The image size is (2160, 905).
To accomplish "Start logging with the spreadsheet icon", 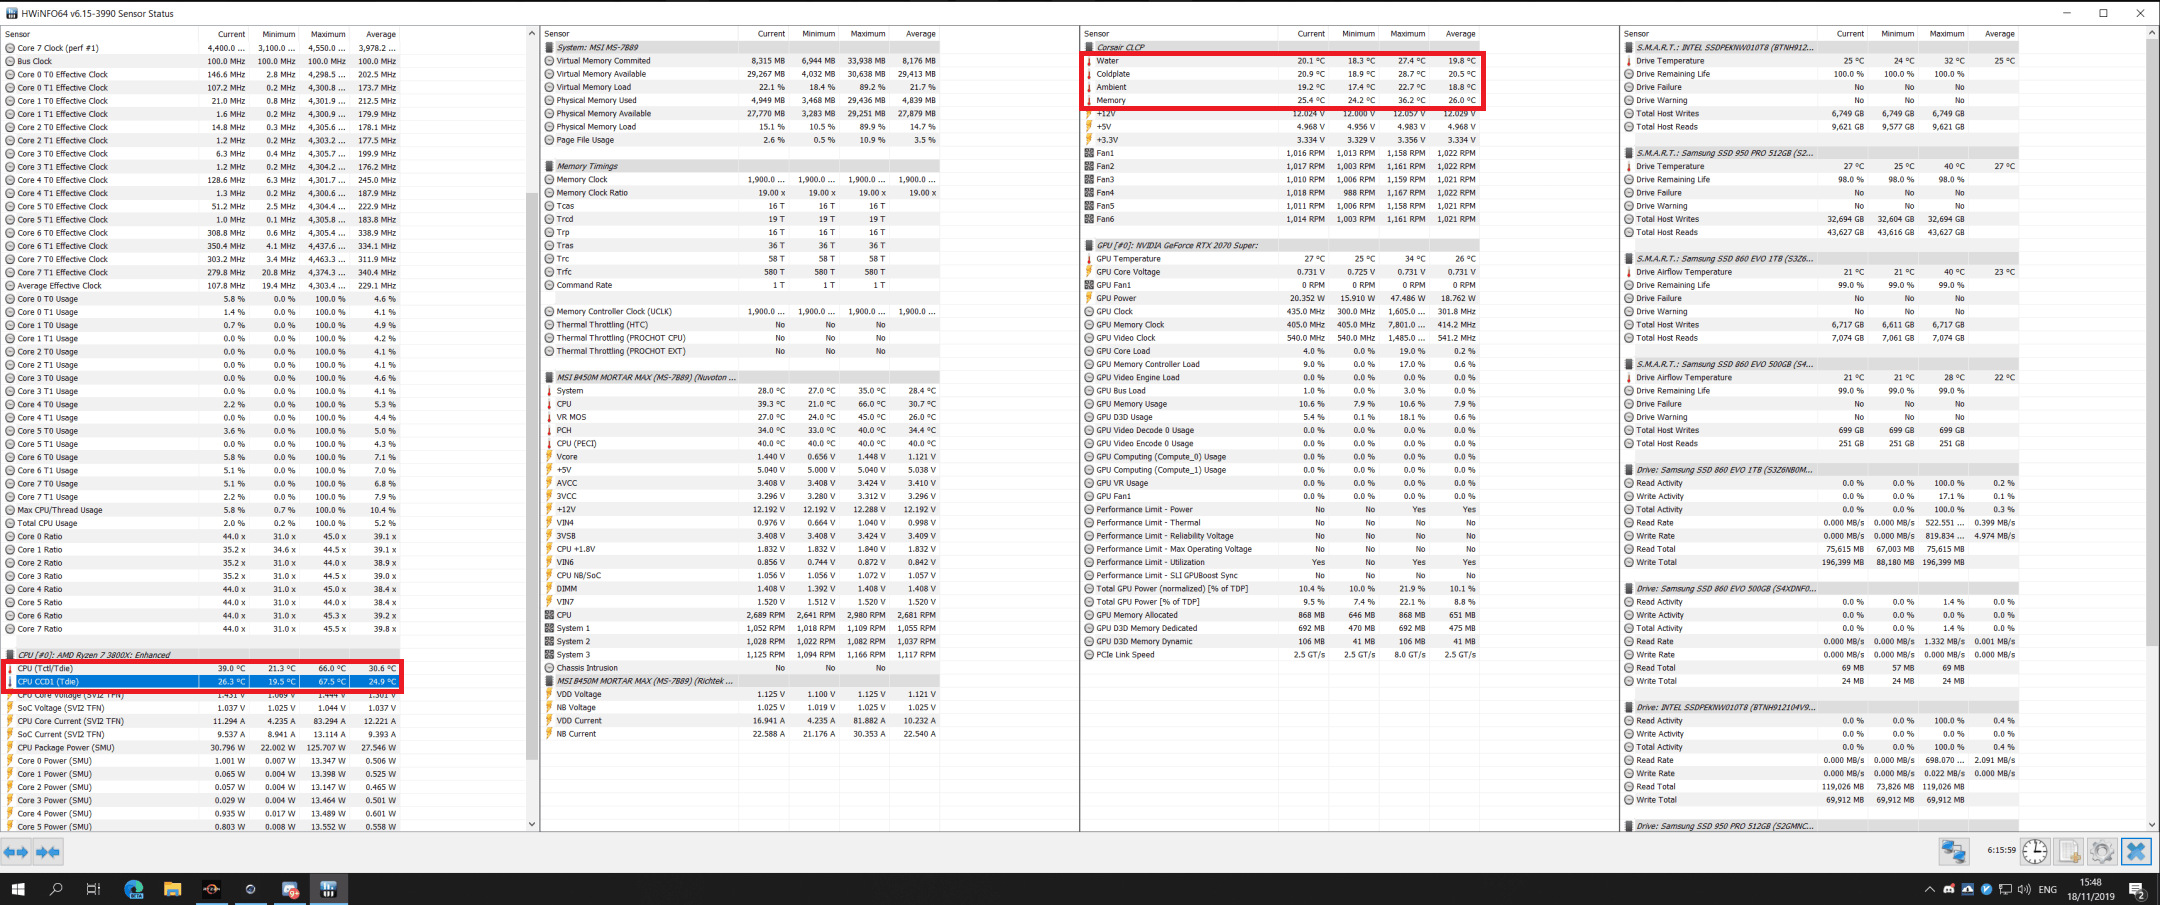I will coord(2069,852).
